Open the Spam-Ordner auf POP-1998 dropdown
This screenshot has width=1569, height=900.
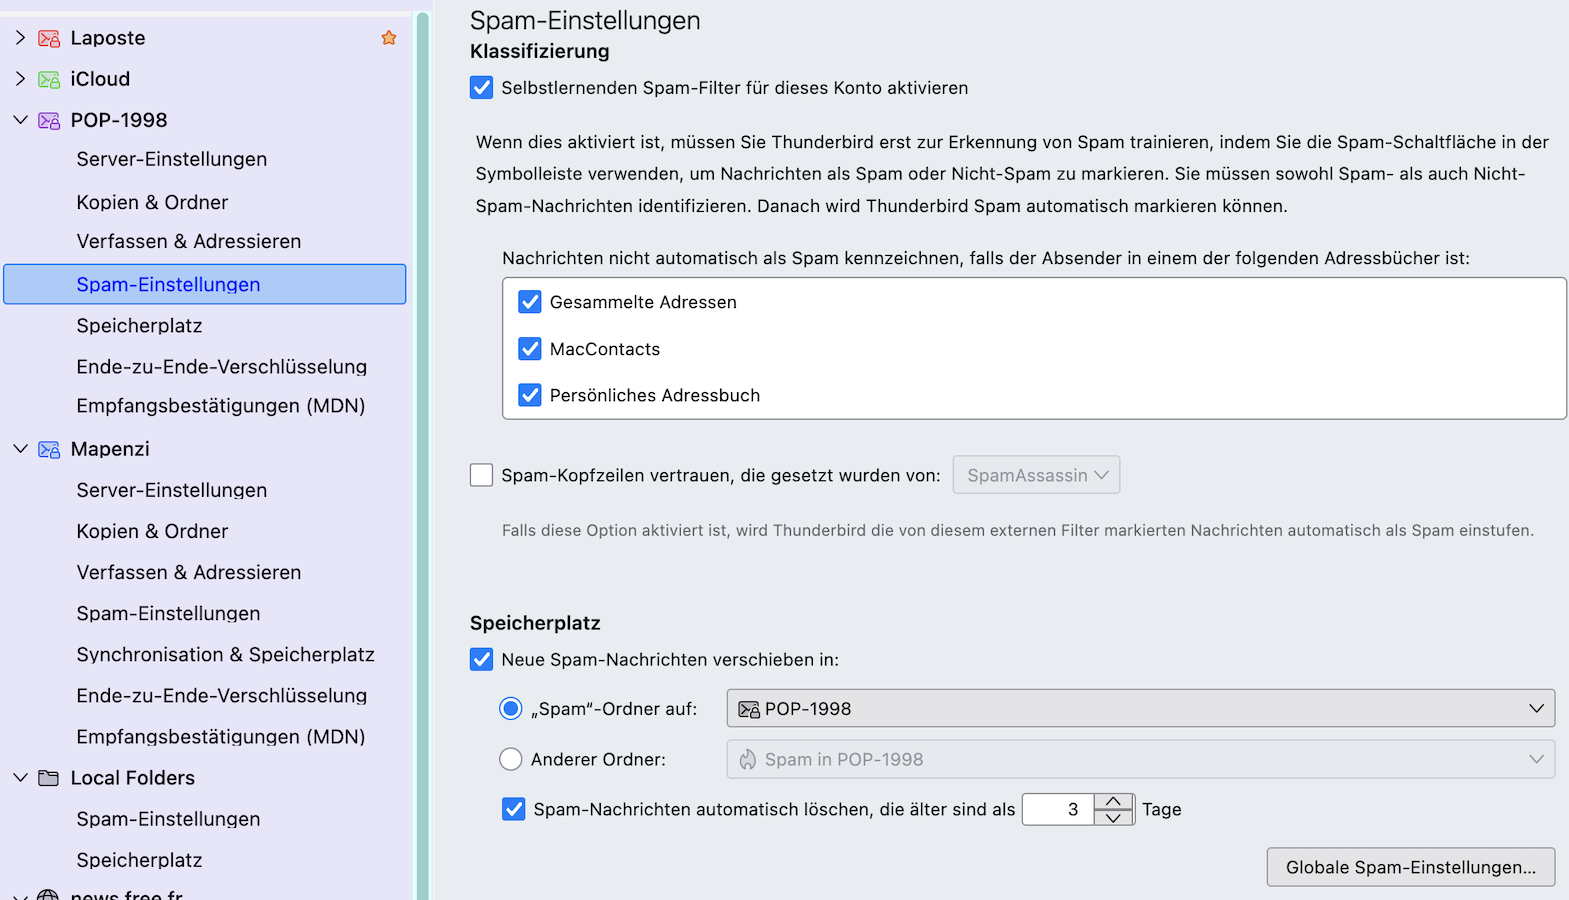pos(1140,708)
